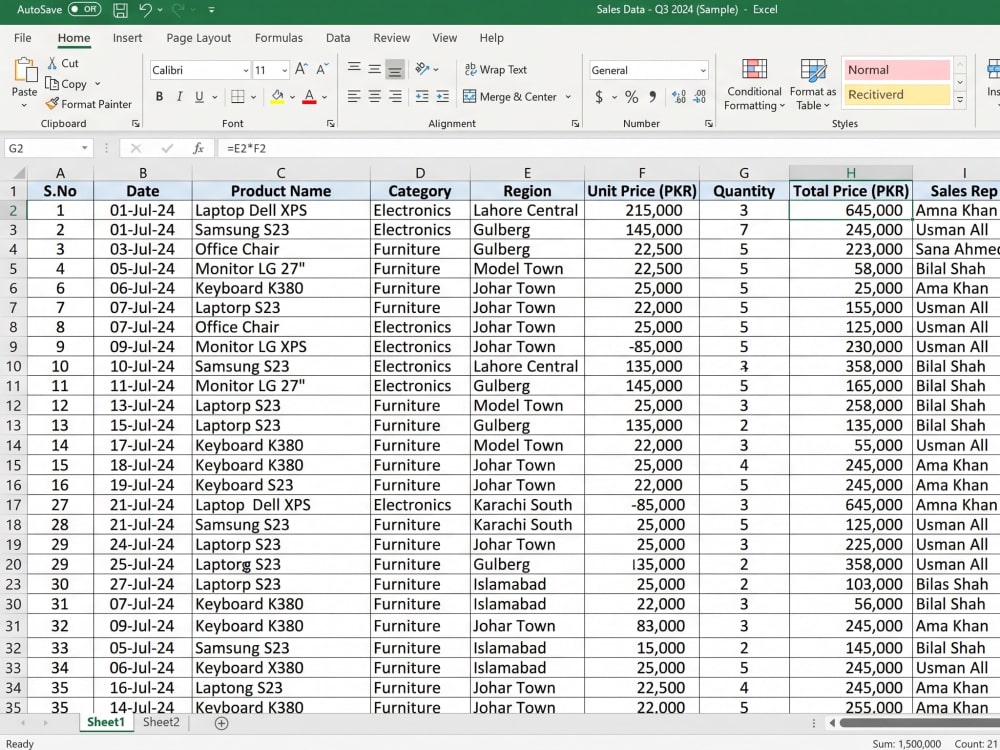The height and width of the screenshot is (750, 1000).
Task: Open the Calibri font name dropdown
Action: 246,70
